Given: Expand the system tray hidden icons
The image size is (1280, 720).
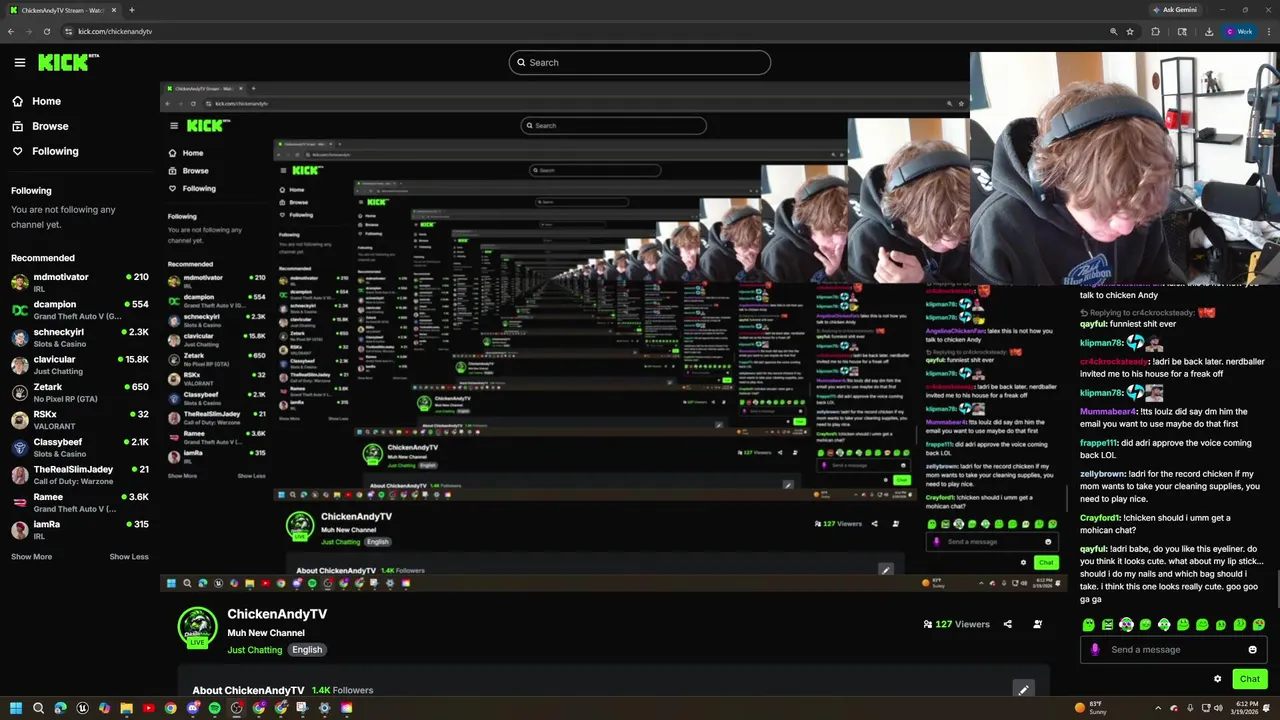Looking at the screenshot, I should 1158,708.
